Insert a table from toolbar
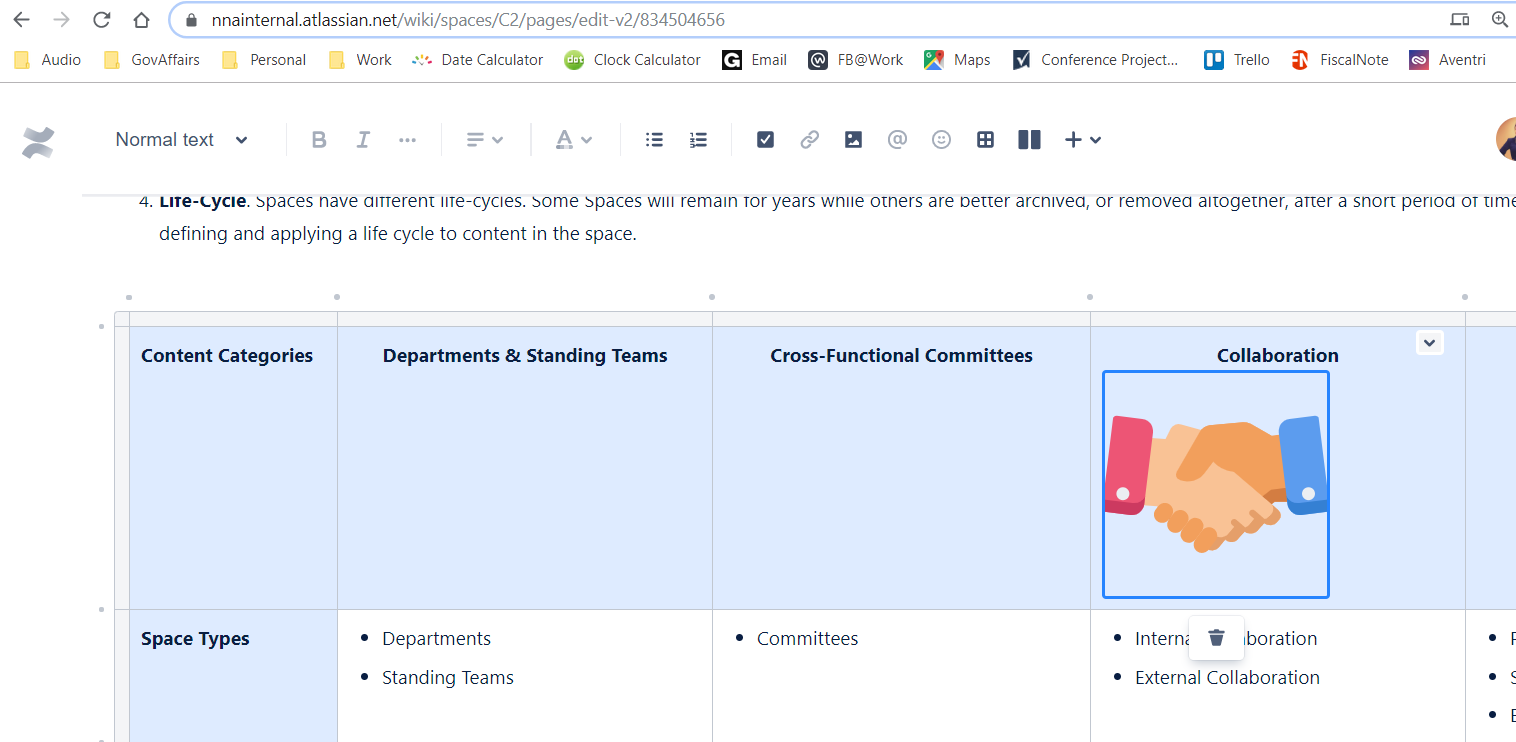 pyautogui.click(x=985, y=140)
